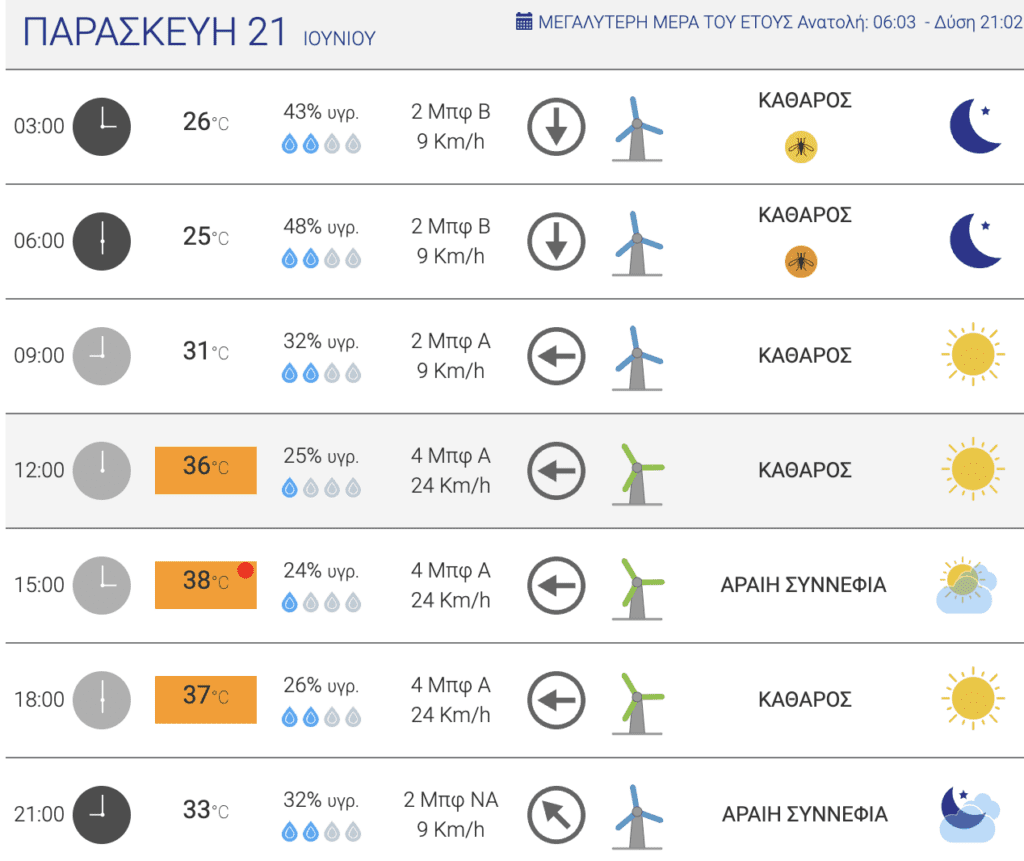
Task: Click the sun icon at 12:00
Action: [973, 469]
